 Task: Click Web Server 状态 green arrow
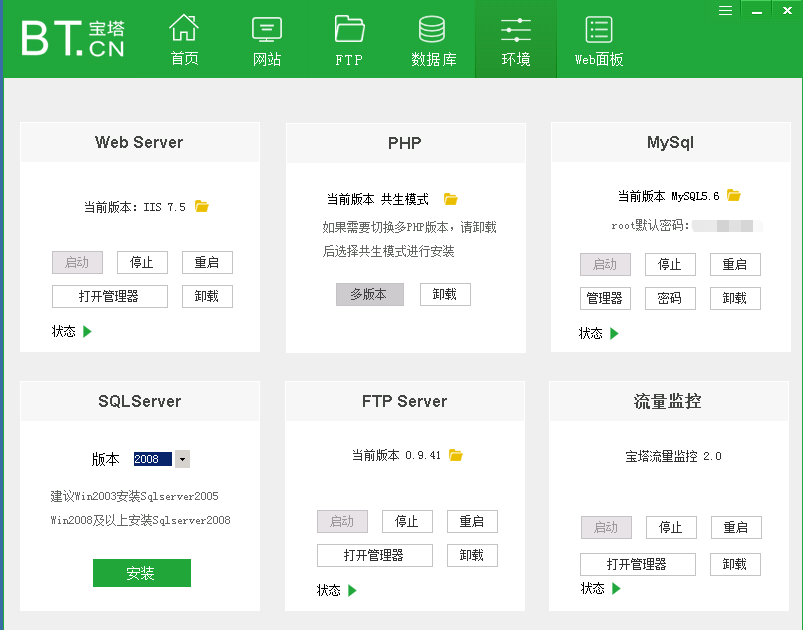click(87, 331)
